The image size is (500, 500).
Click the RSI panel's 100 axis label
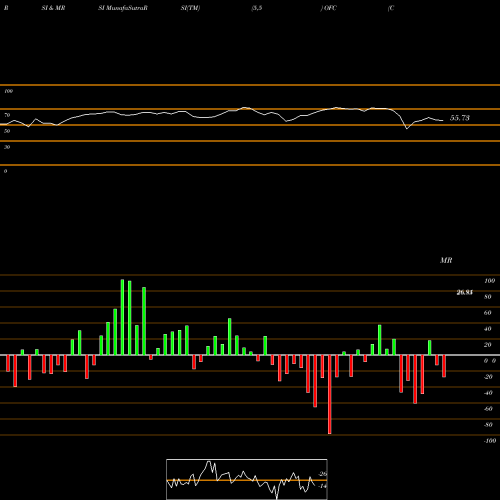click(8, 91)
